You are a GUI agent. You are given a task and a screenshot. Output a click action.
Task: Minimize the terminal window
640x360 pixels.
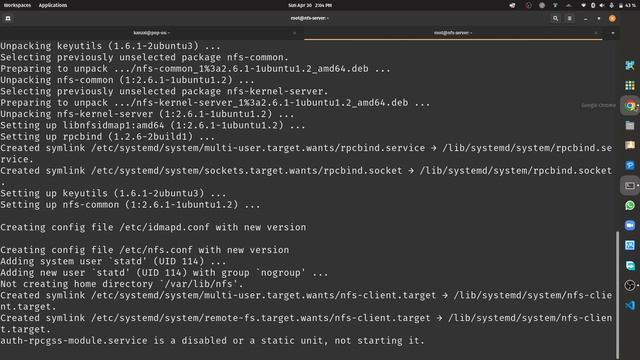(x=586, y=19)
